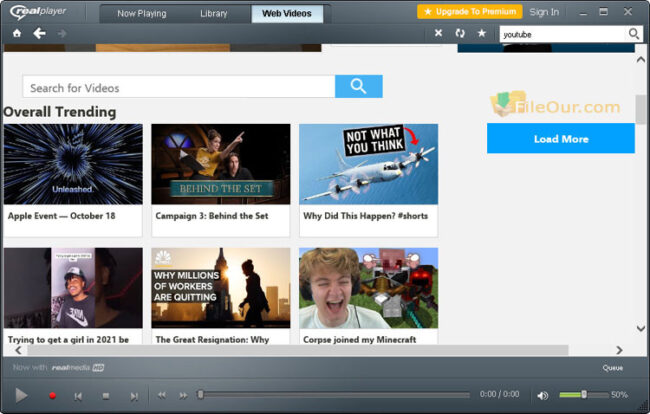Viewport: 650px width, 414px height.
Task: Click the Search for Videos field
Action: 179,87
